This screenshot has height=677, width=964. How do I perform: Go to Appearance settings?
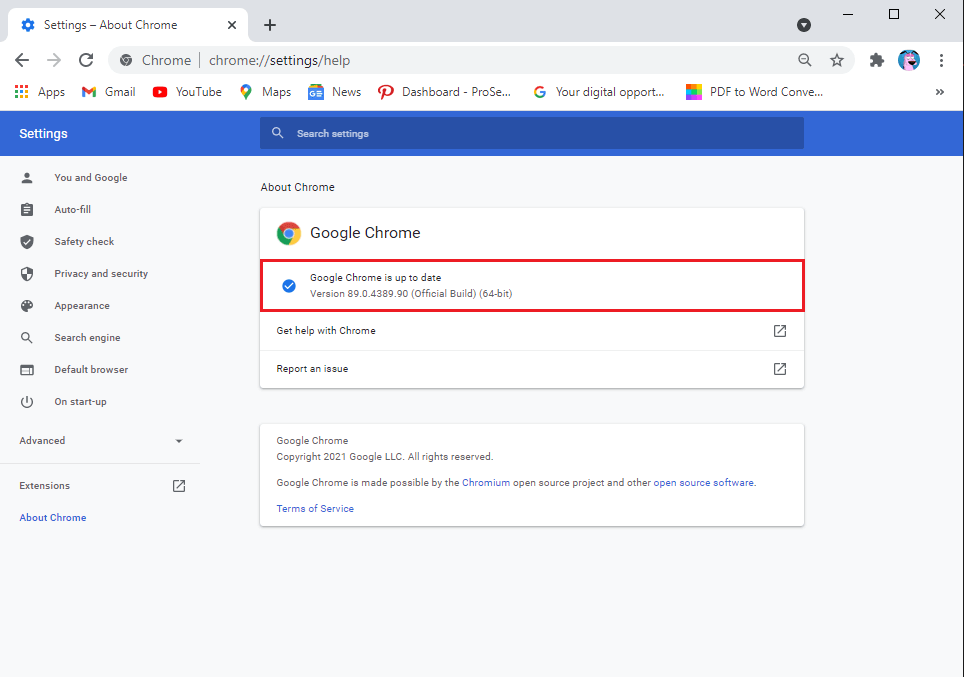(82, 306)
